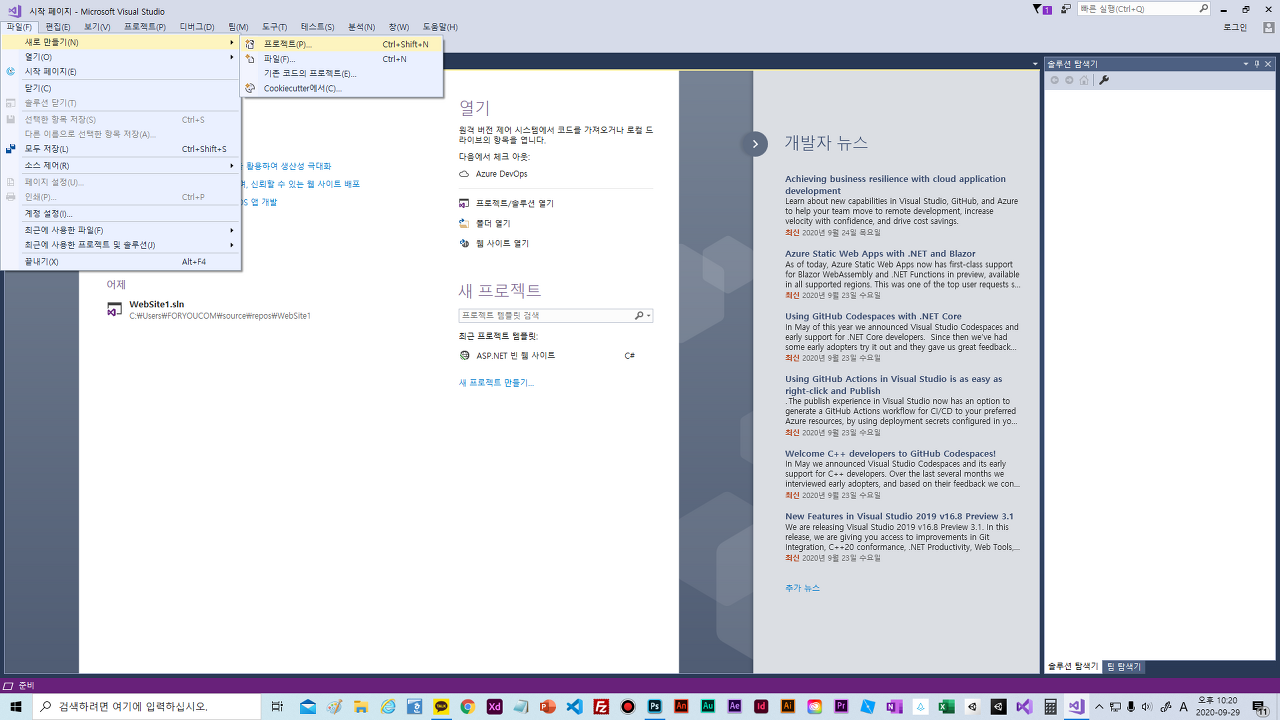The height and width of the screenshot is (720, 1280).
Task: Open news 'Azure Static Web Apps with .NET and Blazor'
Action: tap(880, 254)
